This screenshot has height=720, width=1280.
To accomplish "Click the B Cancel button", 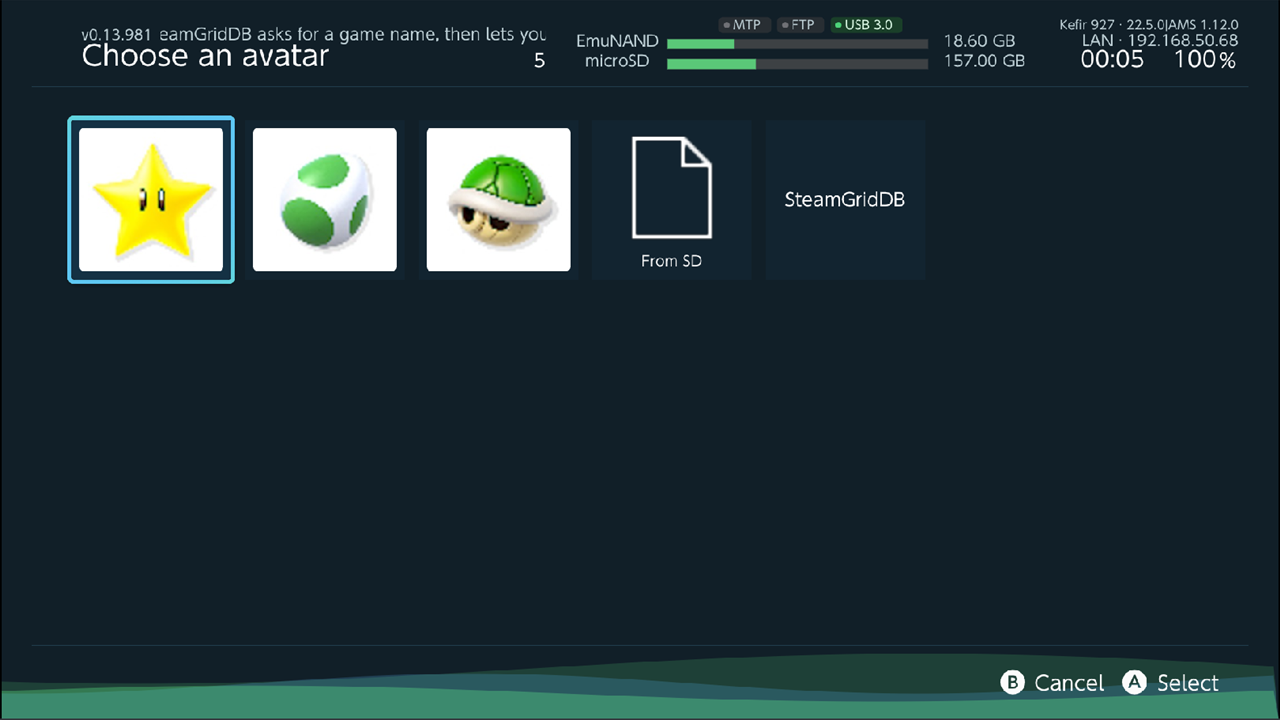I will pos(1053,683).
